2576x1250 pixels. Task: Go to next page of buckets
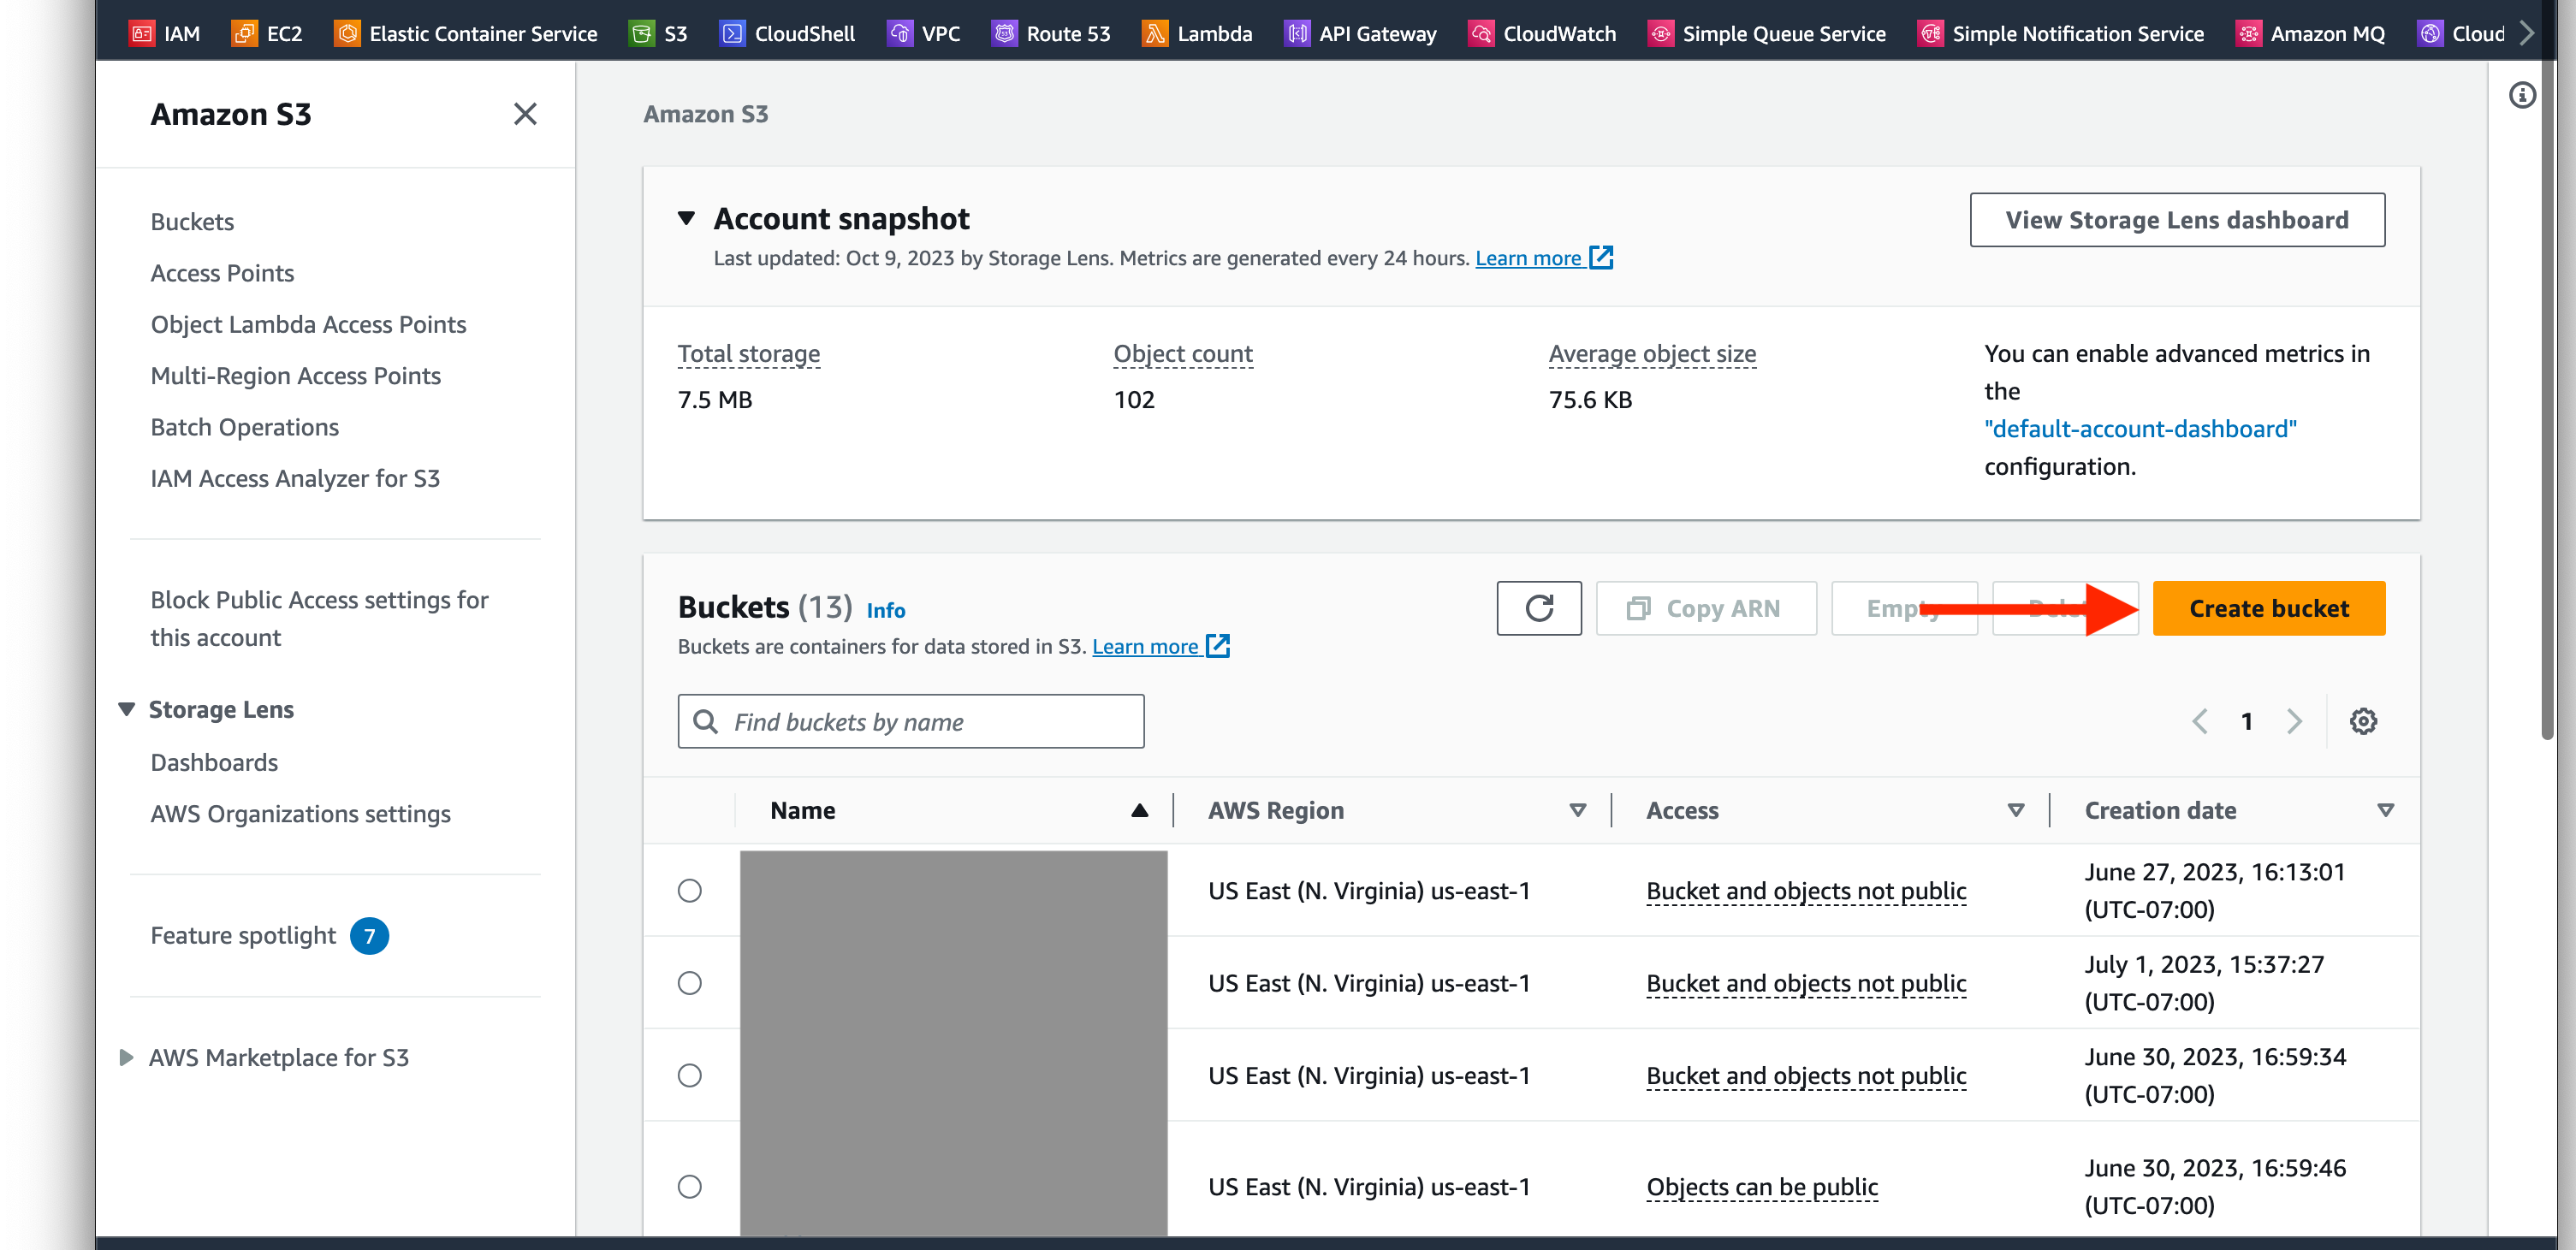pyautogui.click(x=2294, y=721)
